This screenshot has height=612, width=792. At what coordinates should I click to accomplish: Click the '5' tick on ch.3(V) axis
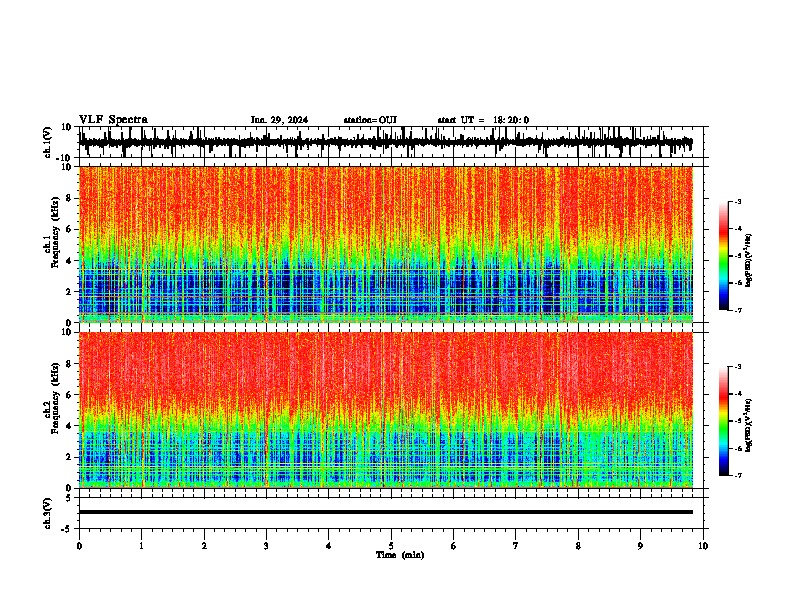point(69,497)
